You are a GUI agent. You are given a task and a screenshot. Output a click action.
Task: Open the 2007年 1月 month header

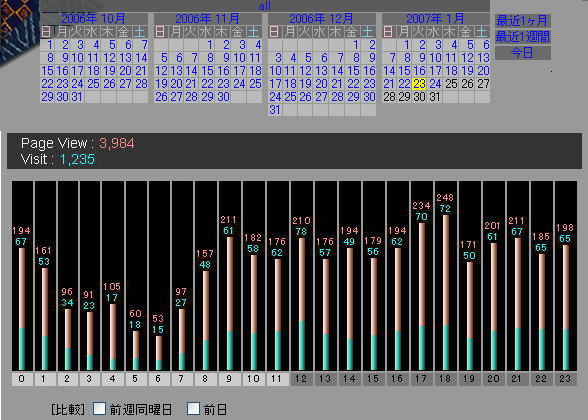click(435, 18)
